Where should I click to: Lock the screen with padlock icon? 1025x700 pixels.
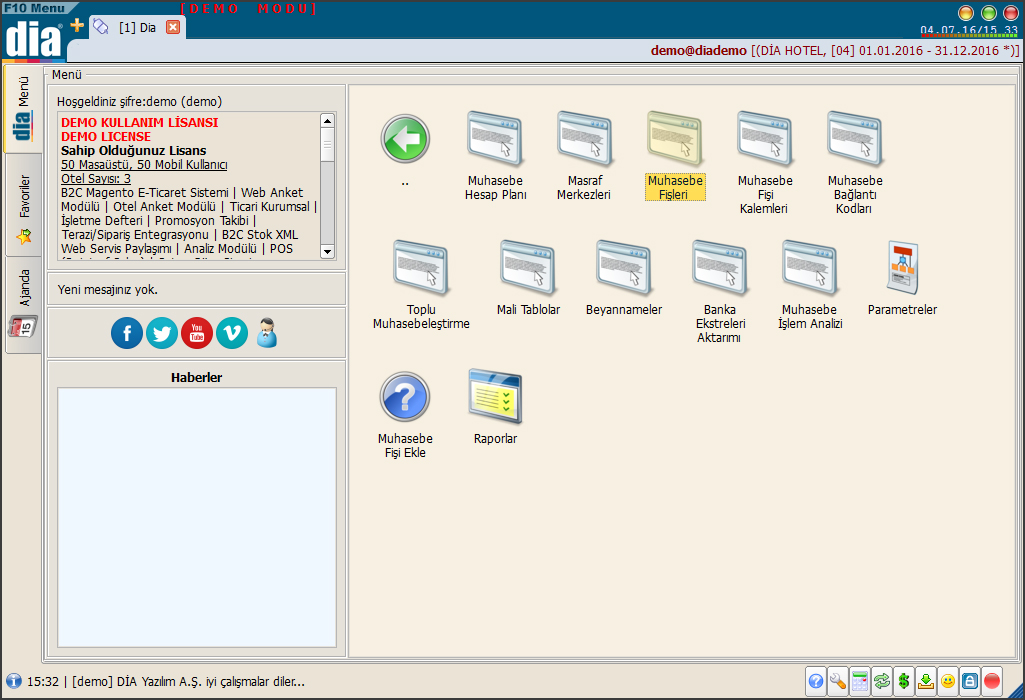(x=970, y=682)
